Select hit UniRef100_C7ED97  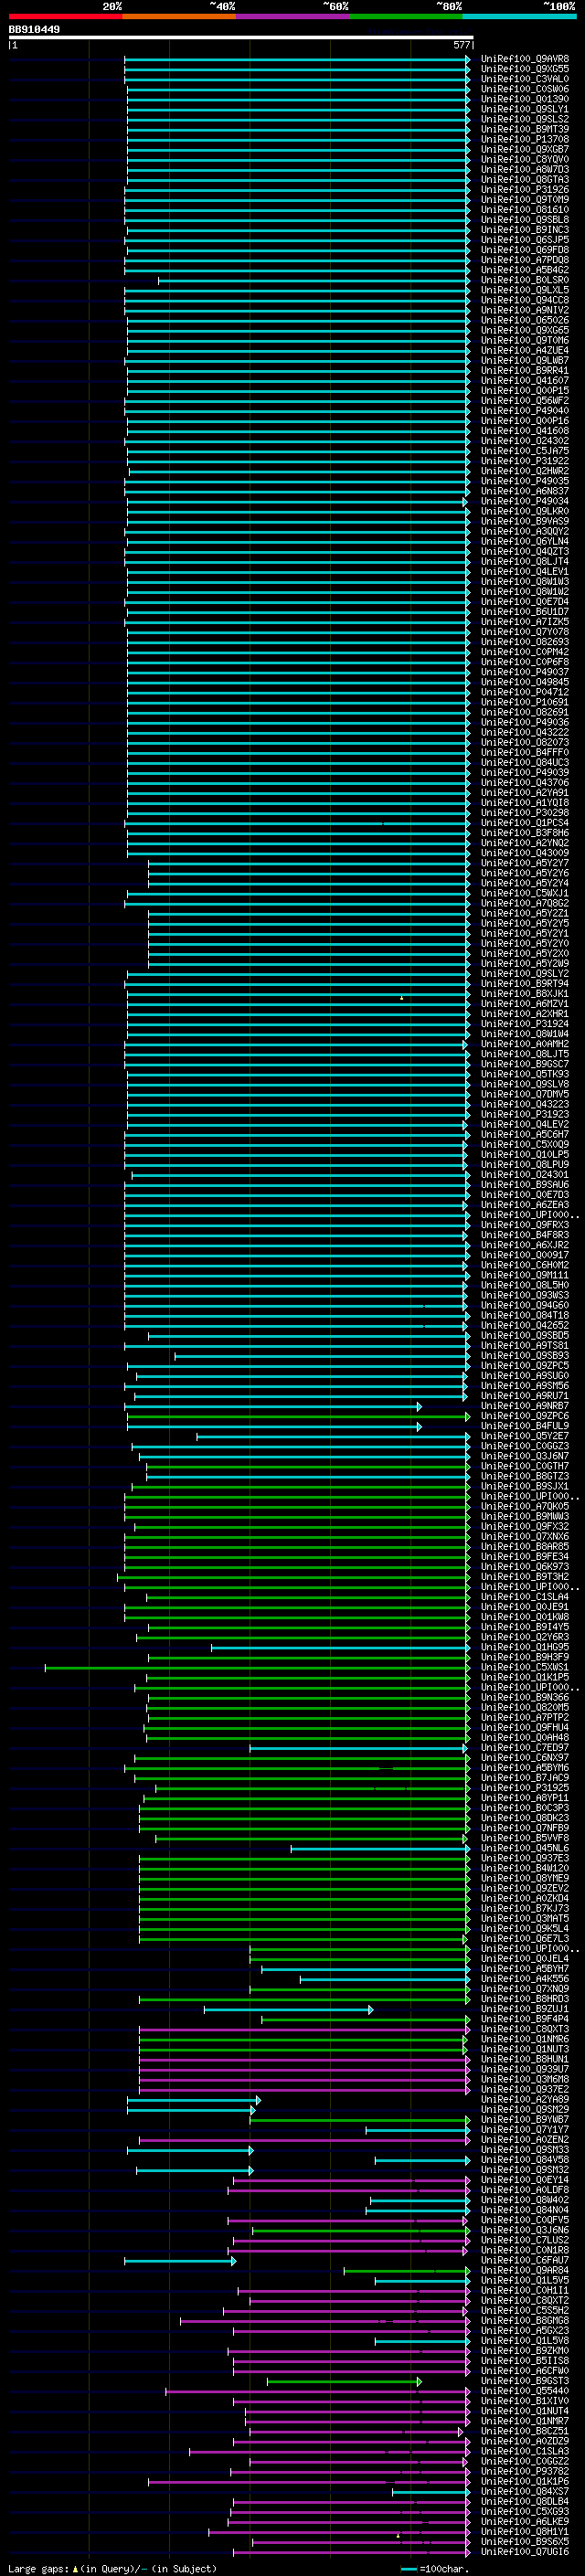coord(525,1748)
